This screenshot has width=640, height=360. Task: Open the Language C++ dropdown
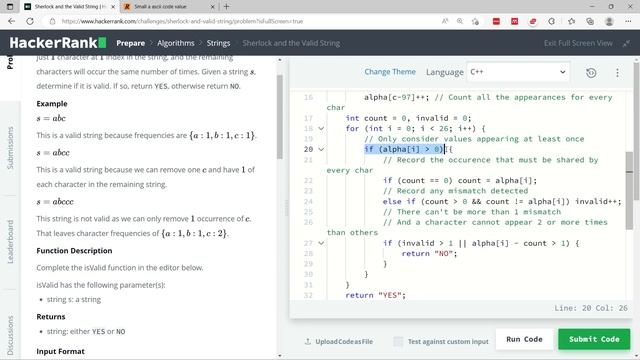[518, 72]
